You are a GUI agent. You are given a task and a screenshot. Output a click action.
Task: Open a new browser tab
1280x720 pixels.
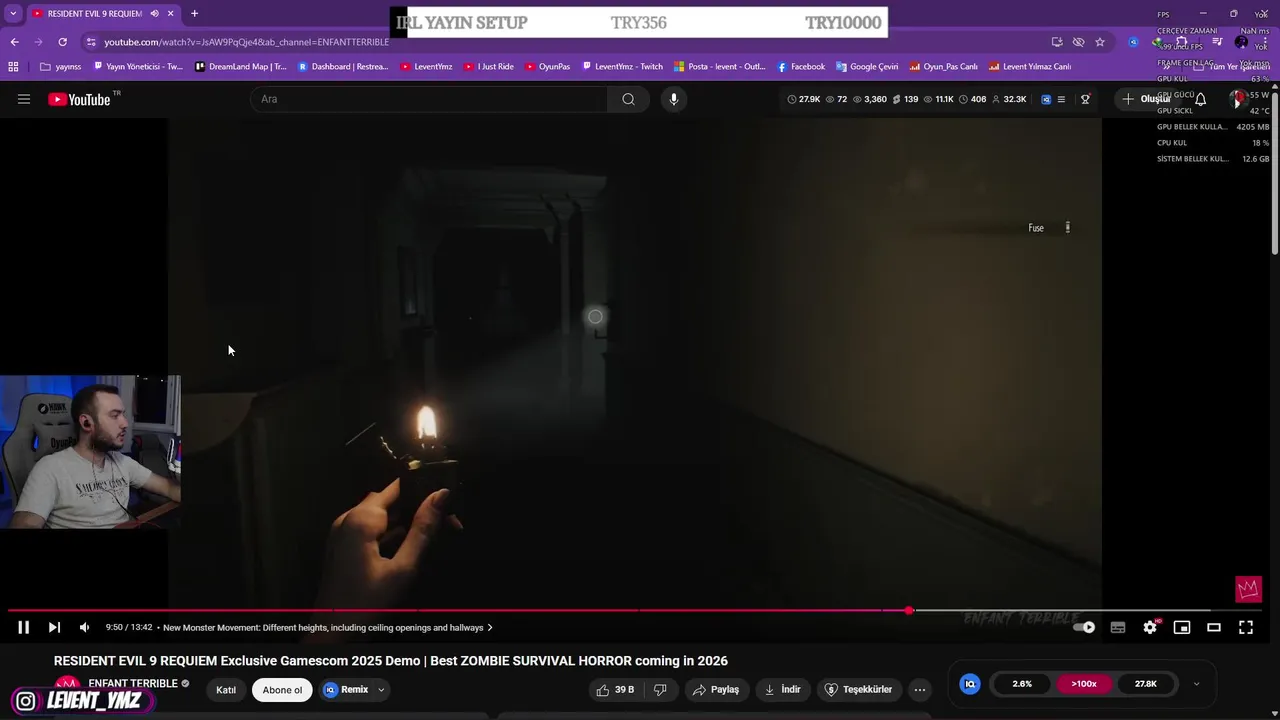(194, 14)
